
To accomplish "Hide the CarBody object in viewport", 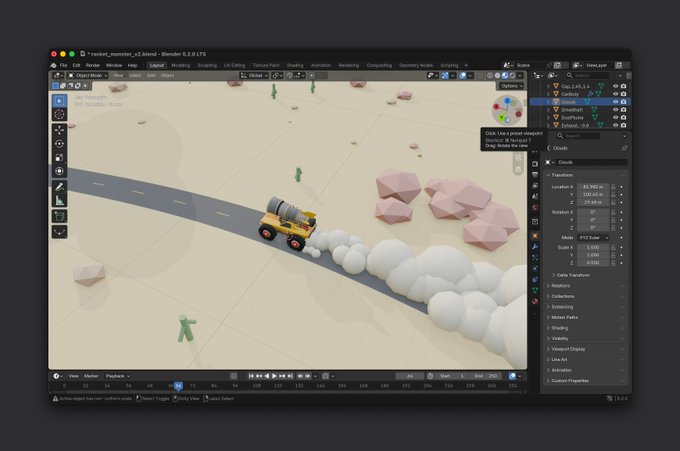I will point(615,94).
